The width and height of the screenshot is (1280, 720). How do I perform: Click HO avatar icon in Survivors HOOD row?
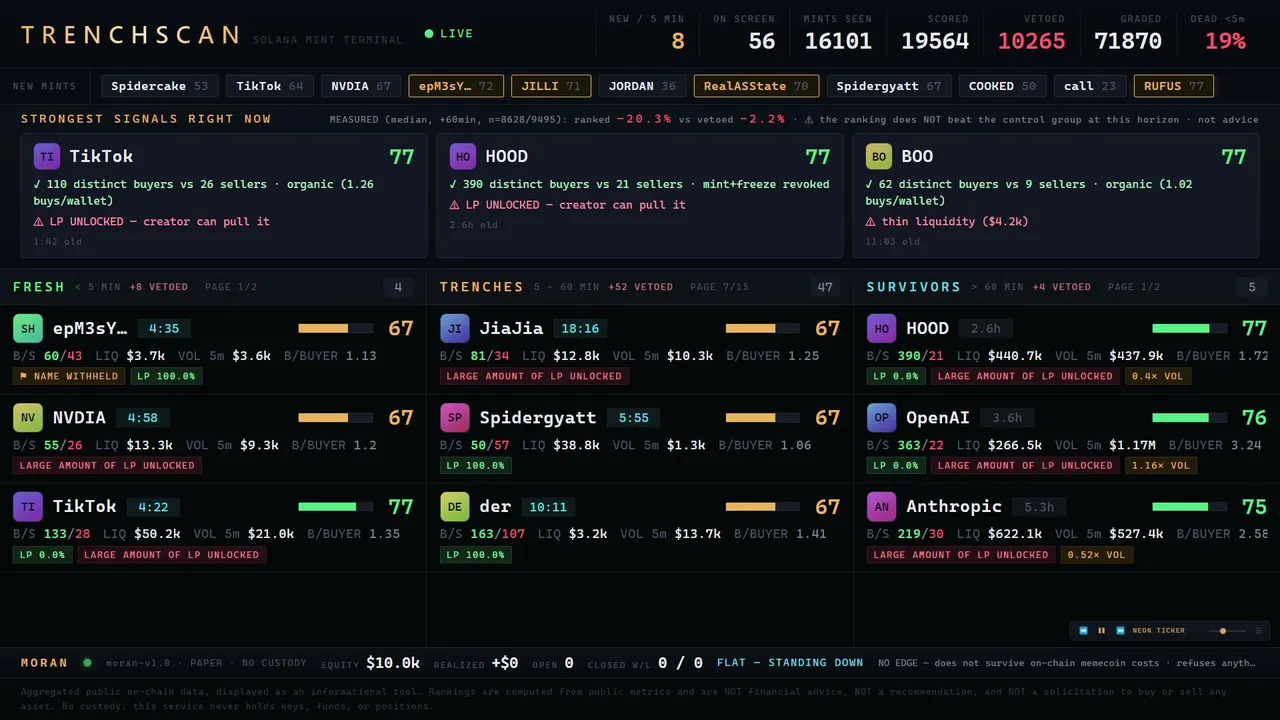point(882,328)
